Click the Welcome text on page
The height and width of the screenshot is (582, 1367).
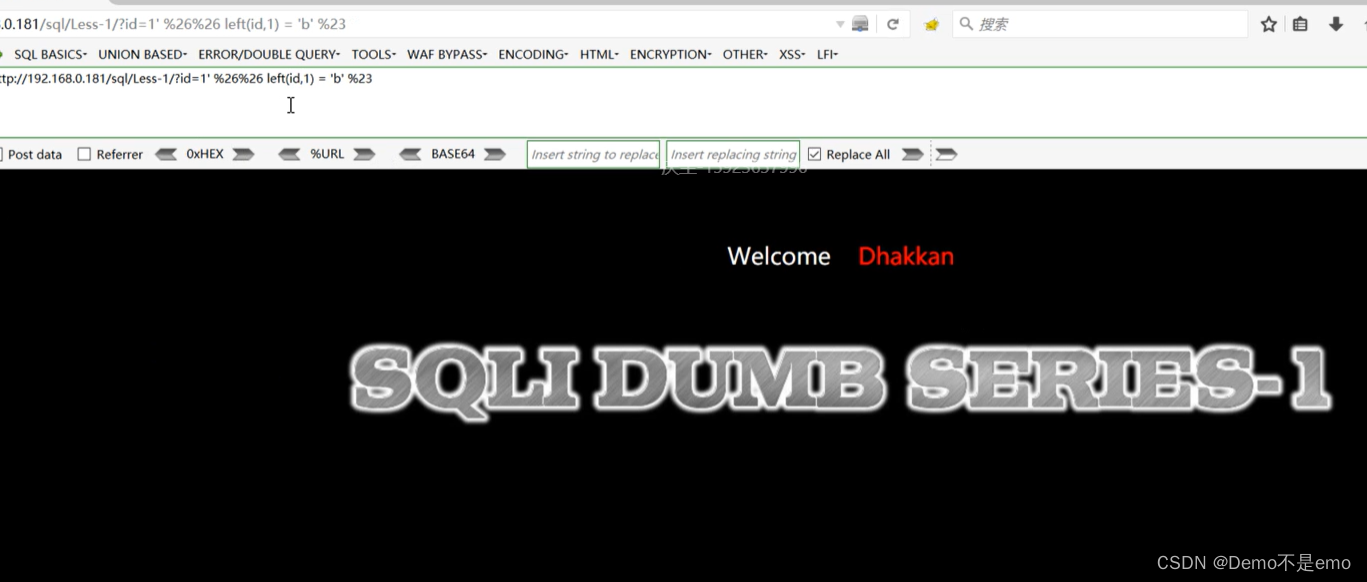779,256
